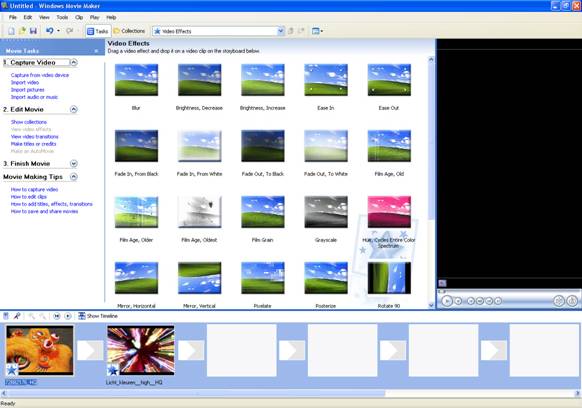Select the Licht_kleuren__high__HQ storyboard clip

pyautogui.click(x=141, y=350)
